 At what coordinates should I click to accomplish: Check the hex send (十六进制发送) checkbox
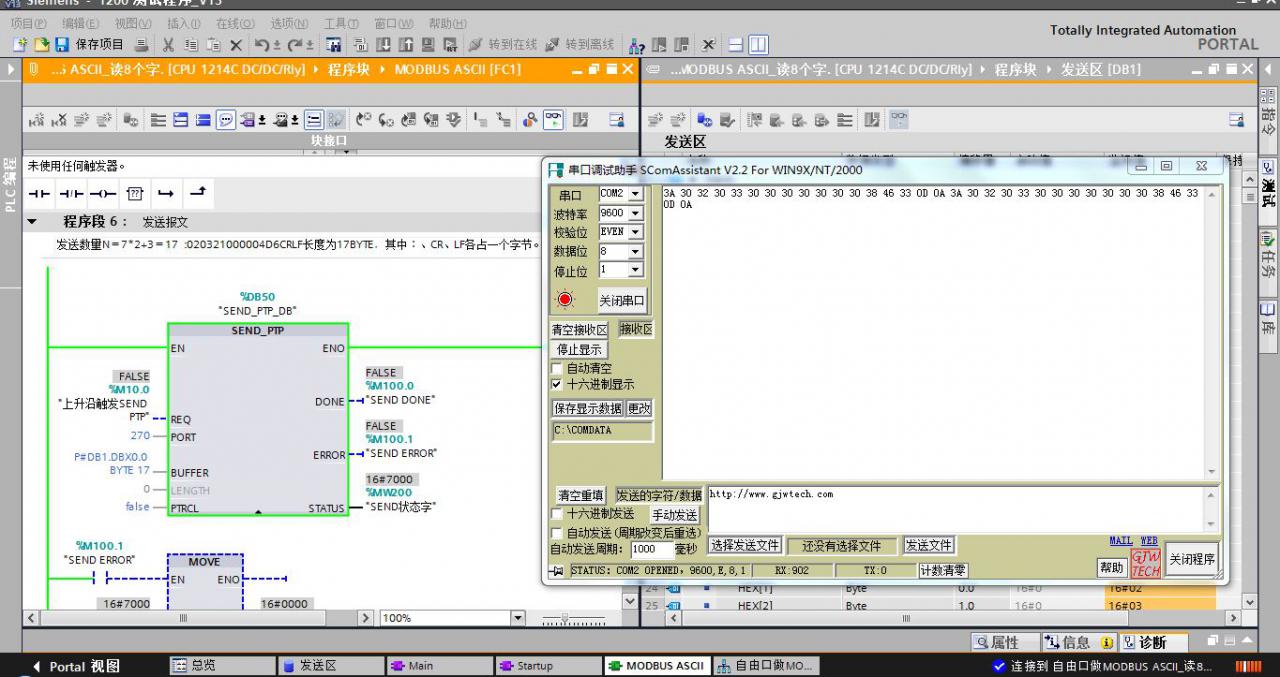tap(557, 514)
